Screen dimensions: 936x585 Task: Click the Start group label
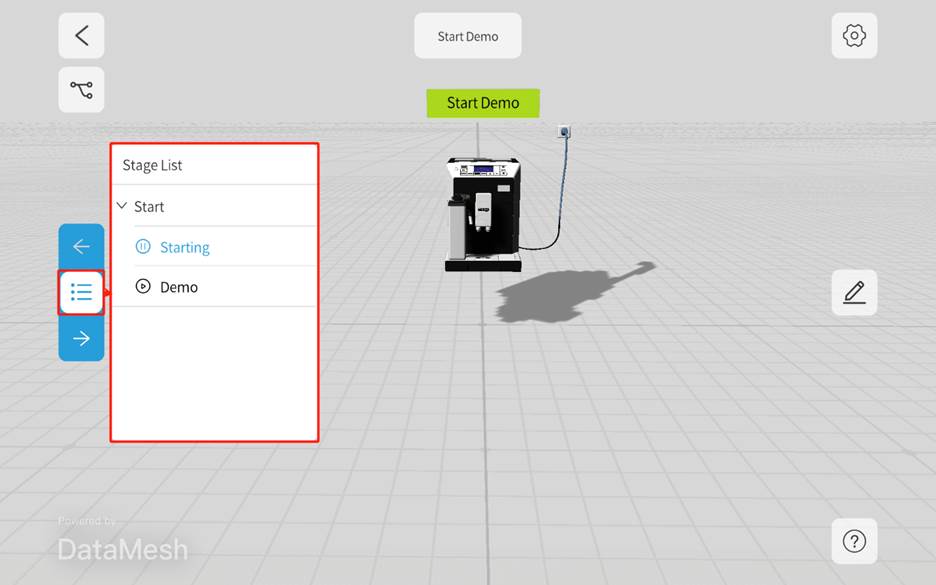point(149,207)
